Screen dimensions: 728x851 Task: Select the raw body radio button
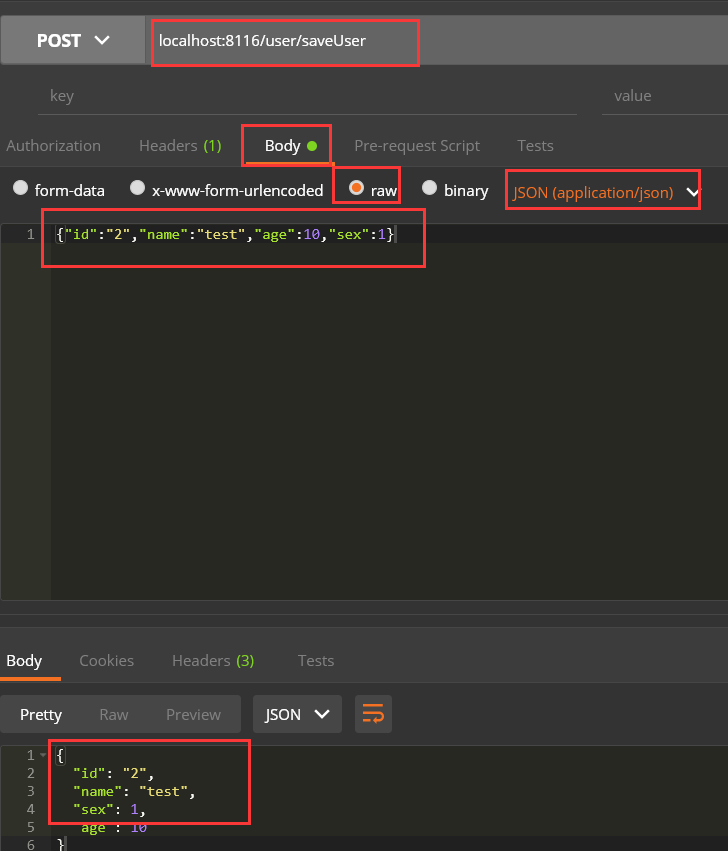click(x=356, y=188)
